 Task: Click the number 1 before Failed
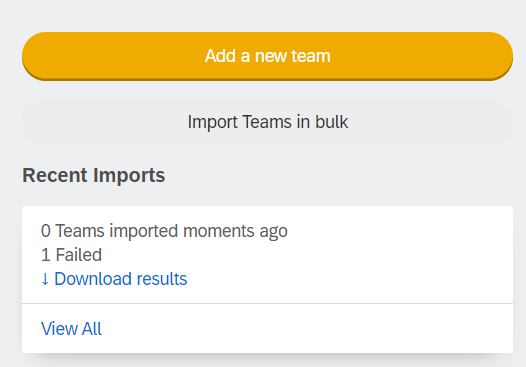pos(46,255)
